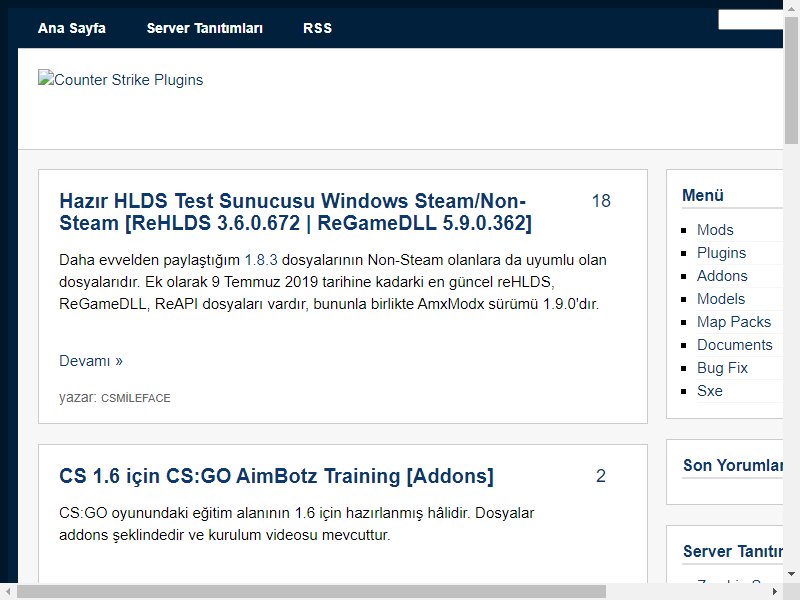Click the horizontal scrollbar right arrow
Screen dimensions: 800x600
775,592
